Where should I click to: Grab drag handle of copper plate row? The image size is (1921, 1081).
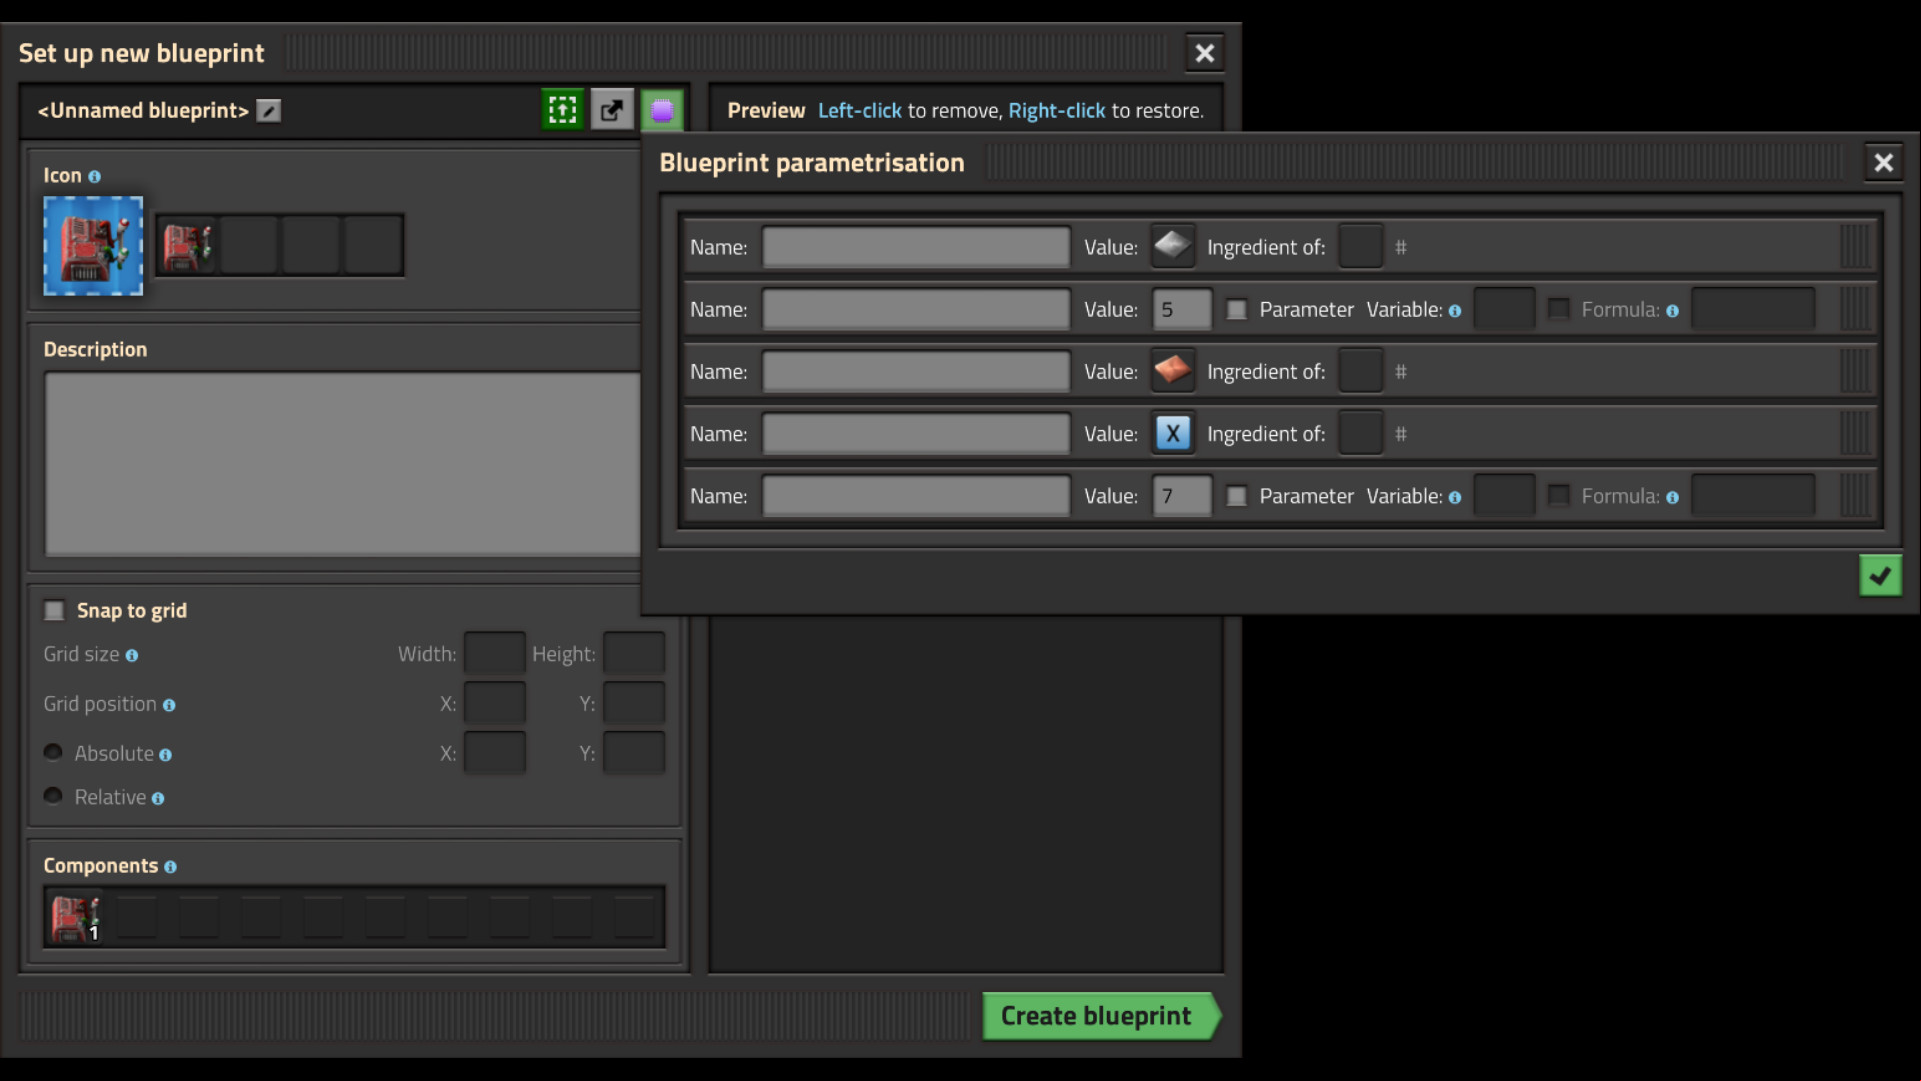tap(1856, 371)
